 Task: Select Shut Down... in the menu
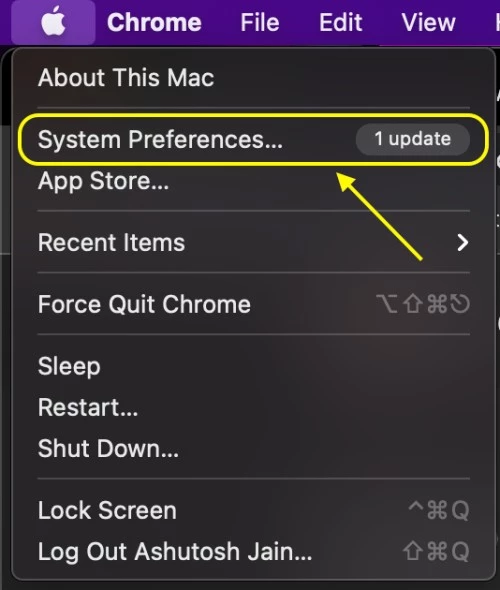tap(254, 449)
